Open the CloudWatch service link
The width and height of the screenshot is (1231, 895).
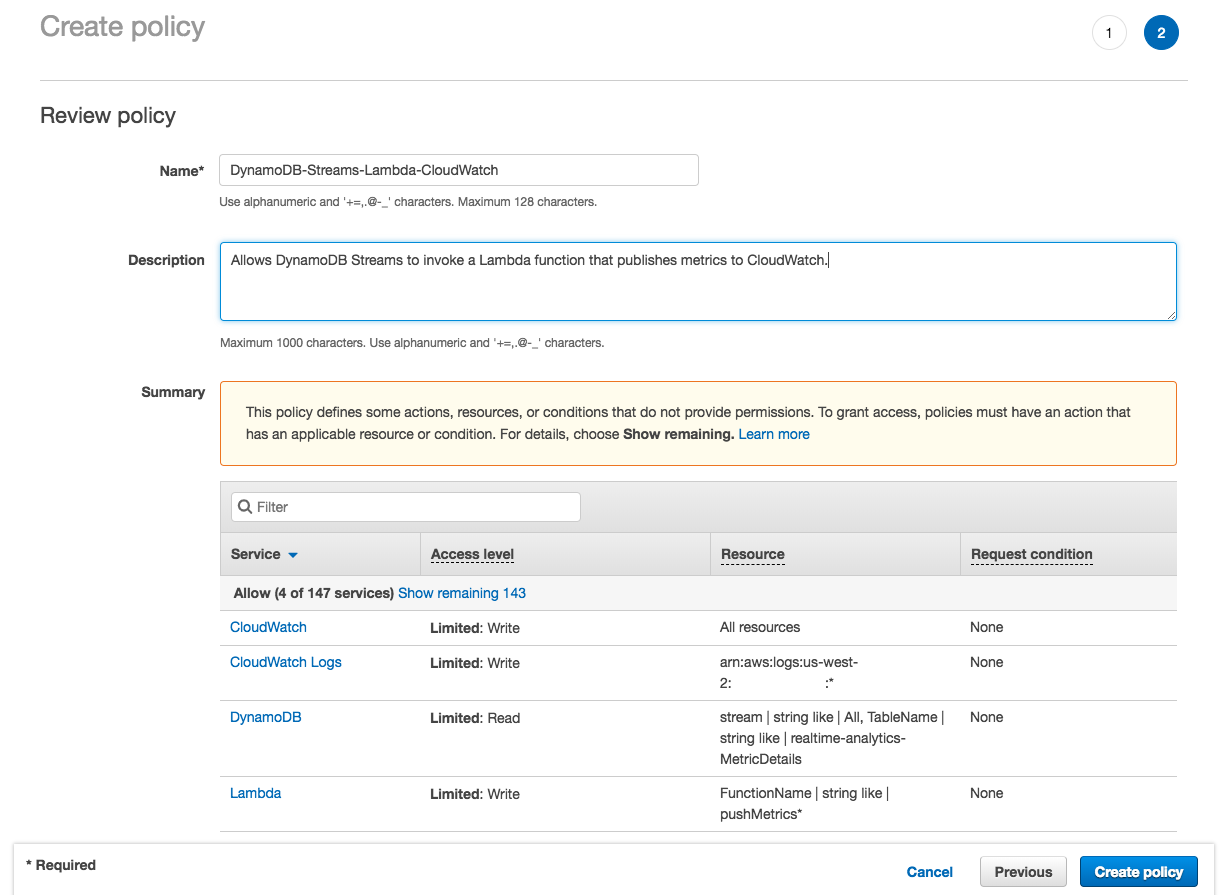[x=268, y=627]
